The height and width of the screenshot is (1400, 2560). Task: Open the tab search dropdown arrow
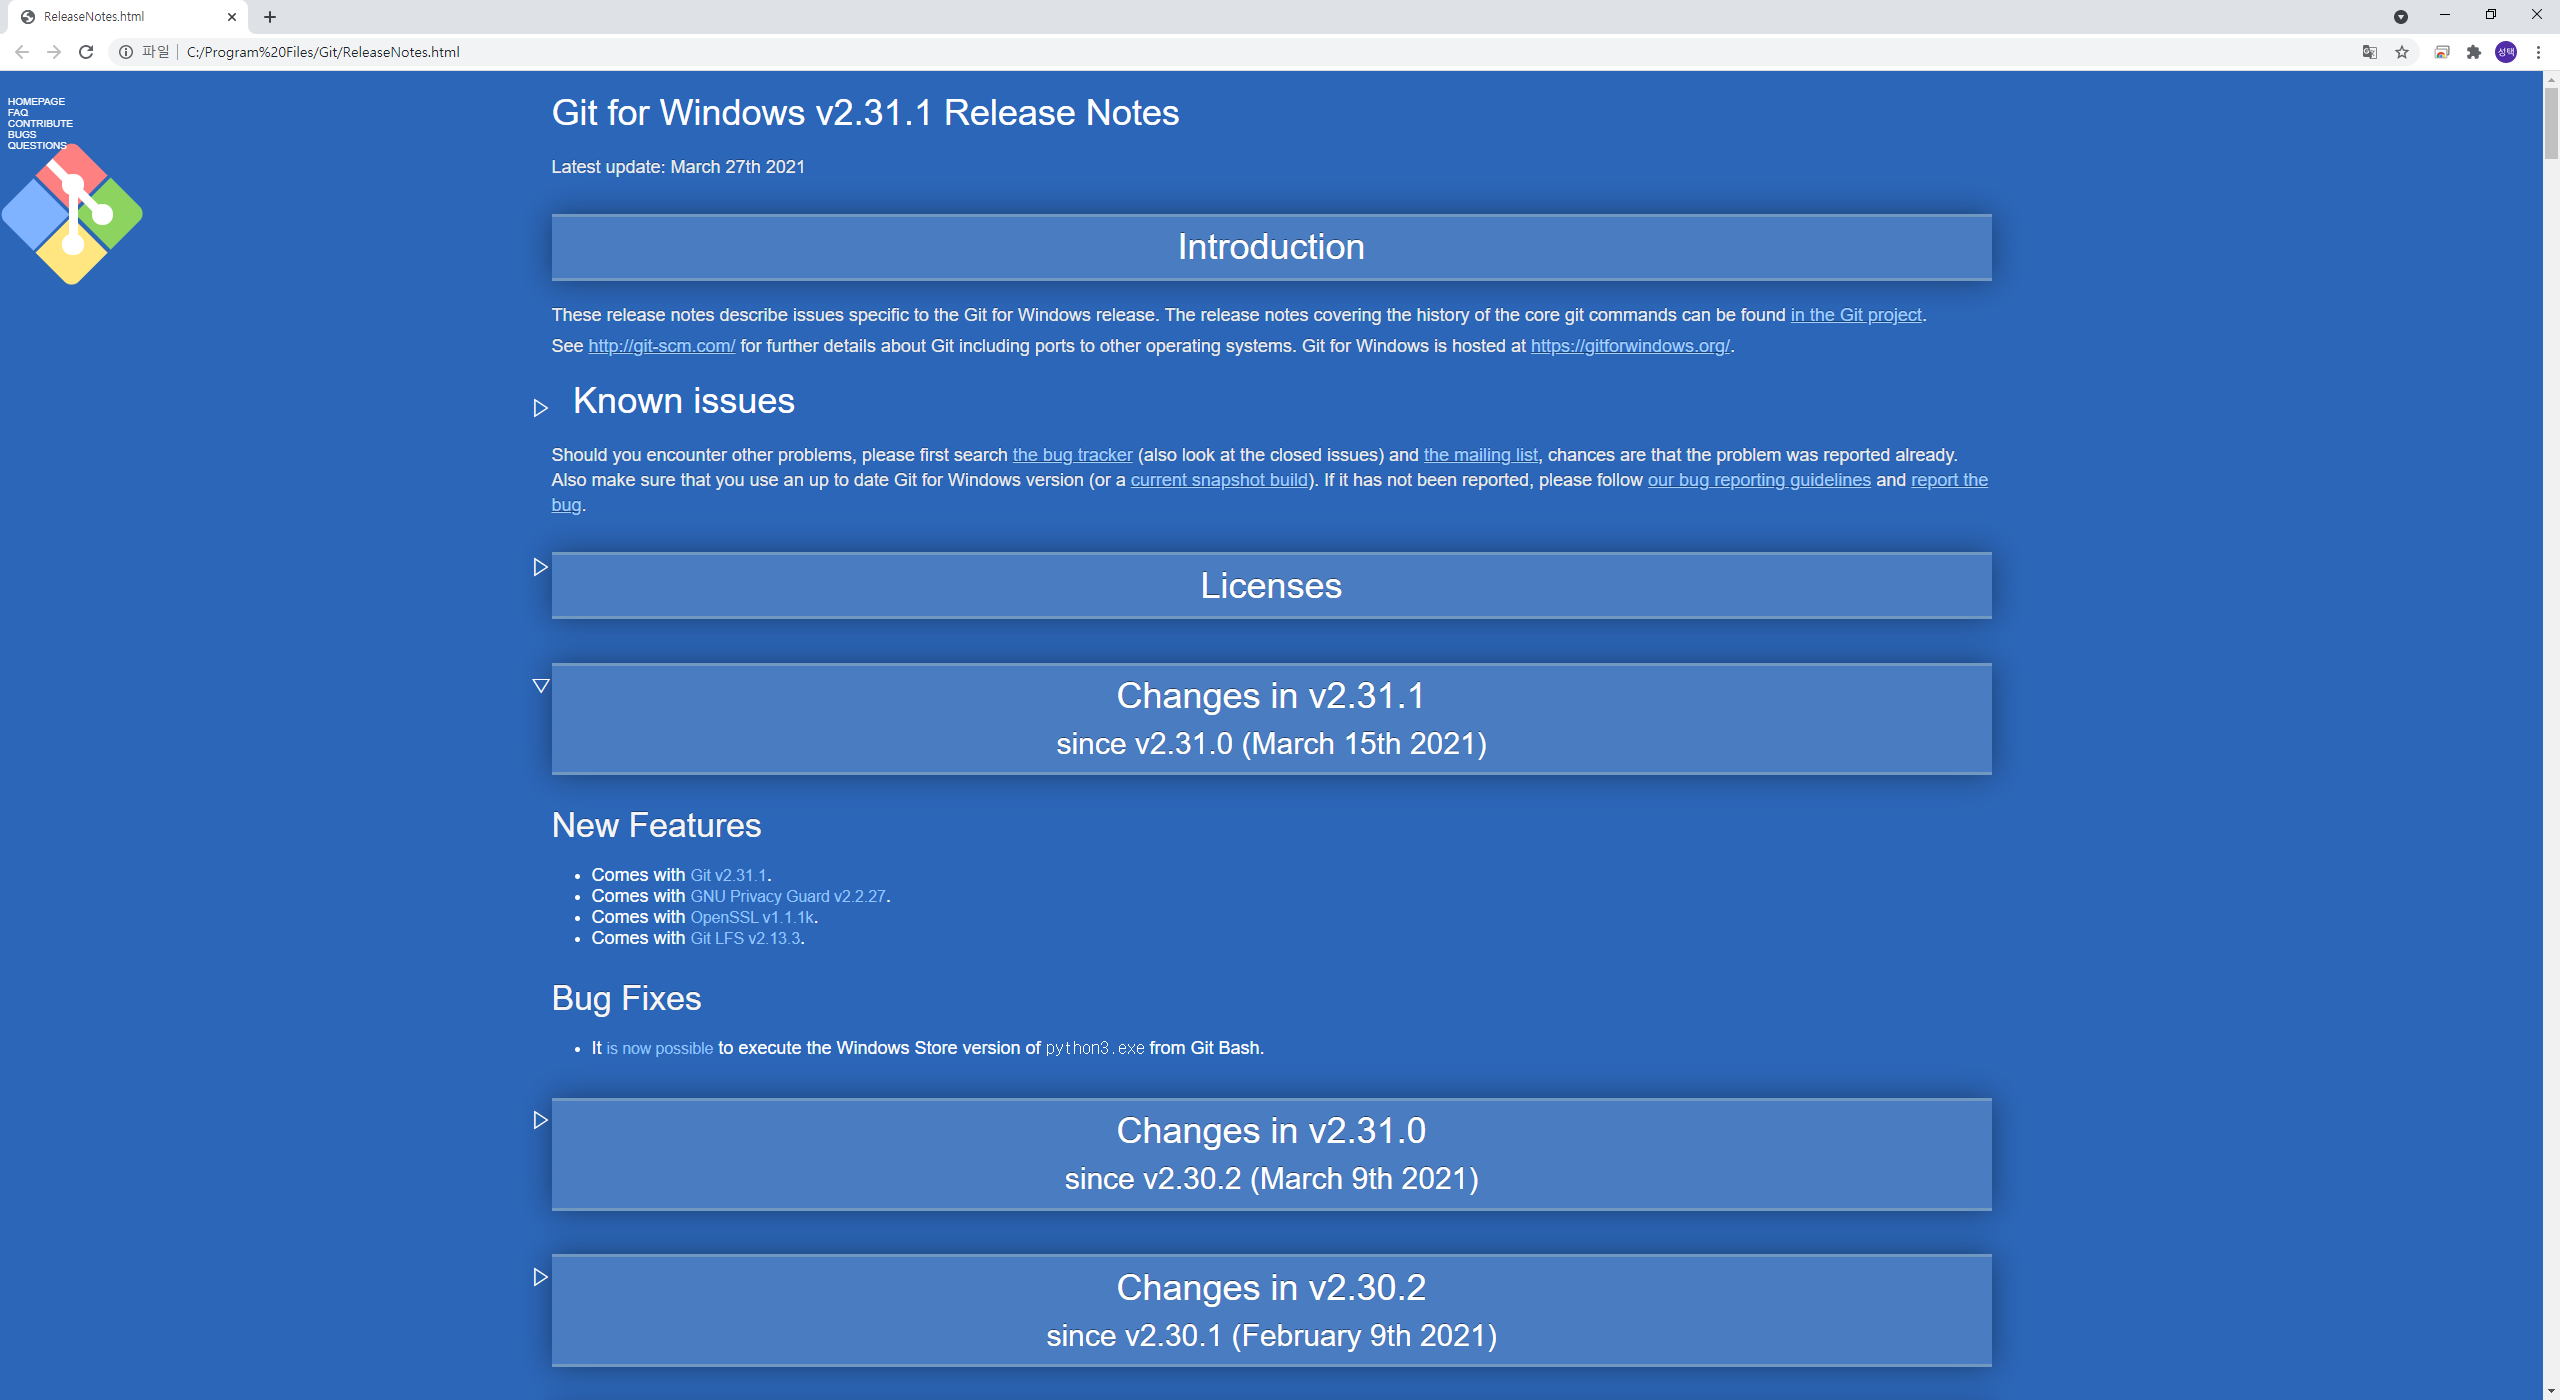2400,16
